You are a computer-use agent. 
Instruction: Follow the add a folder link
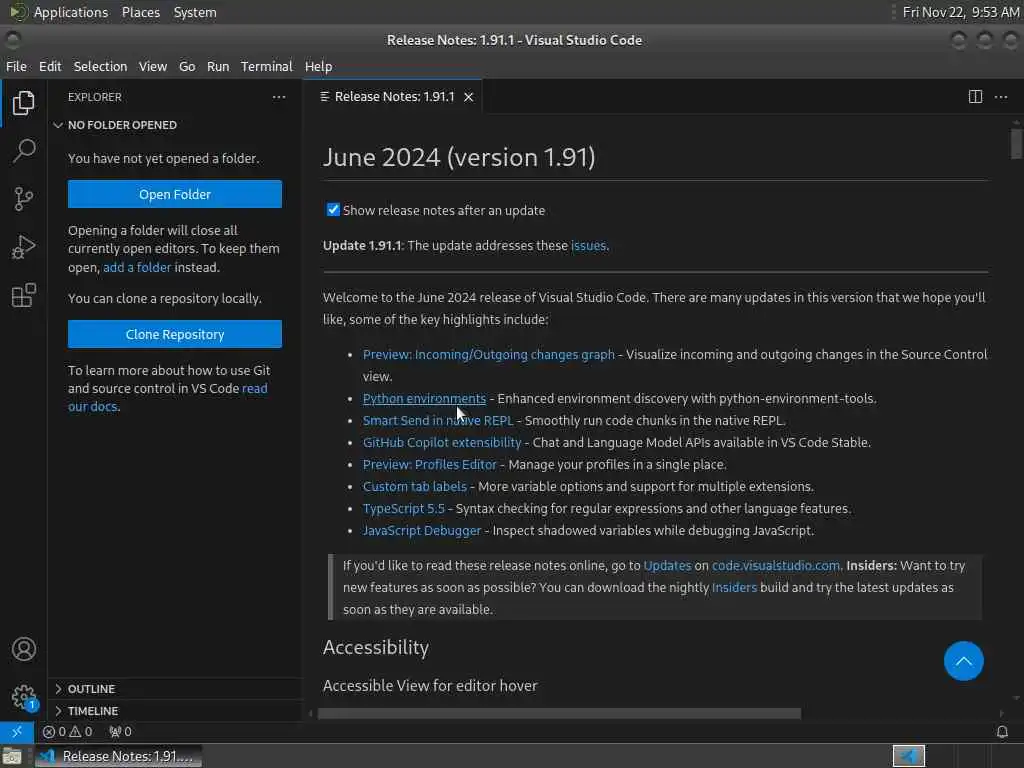tap(137, 267)
